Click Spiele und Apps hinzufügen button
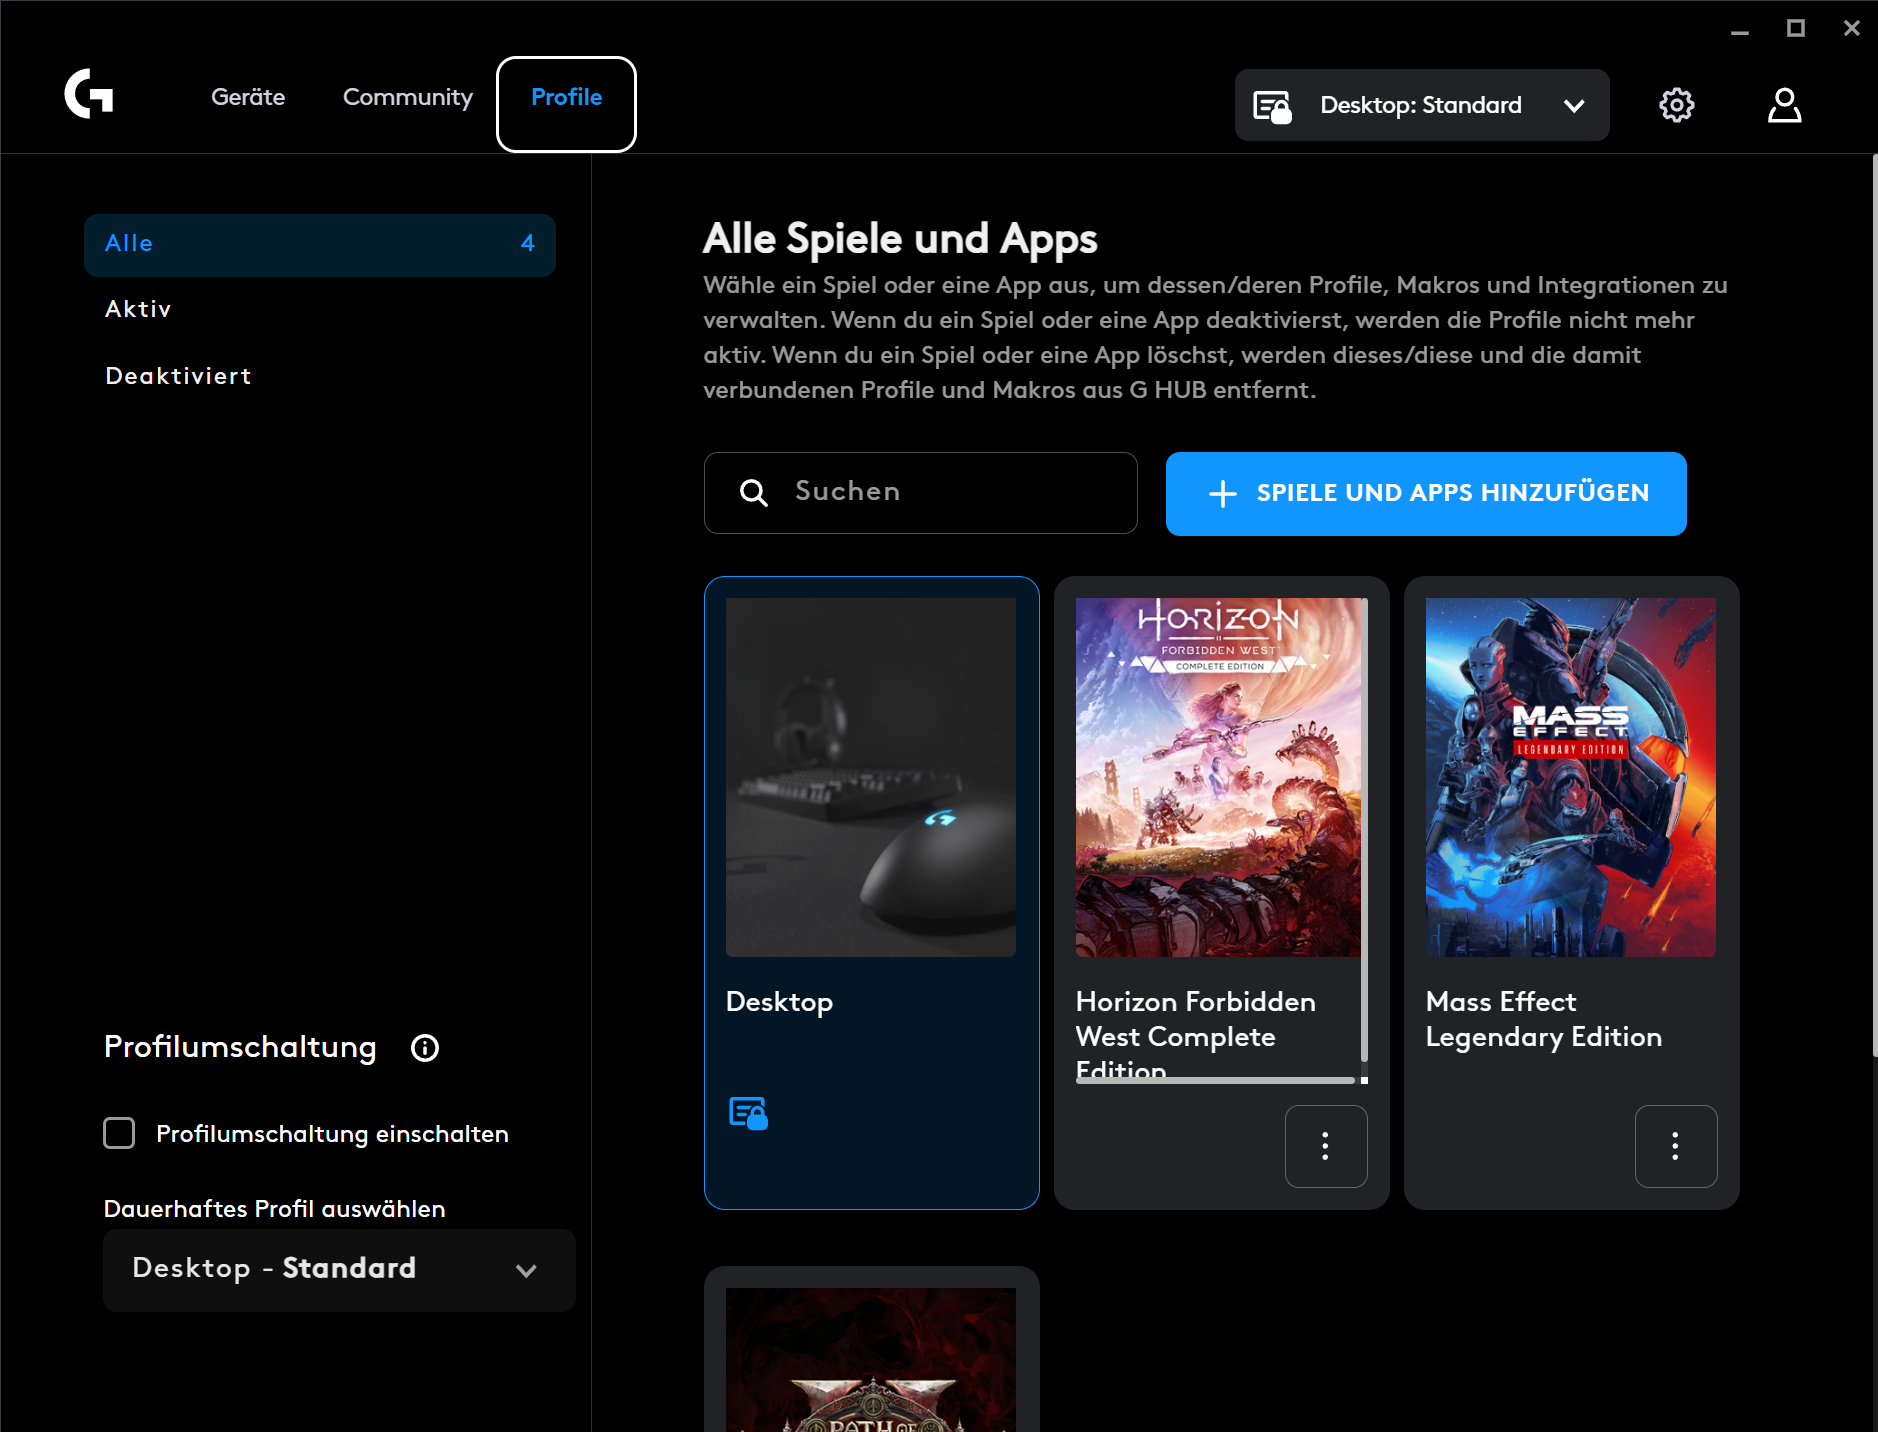 click(1426, 494)
